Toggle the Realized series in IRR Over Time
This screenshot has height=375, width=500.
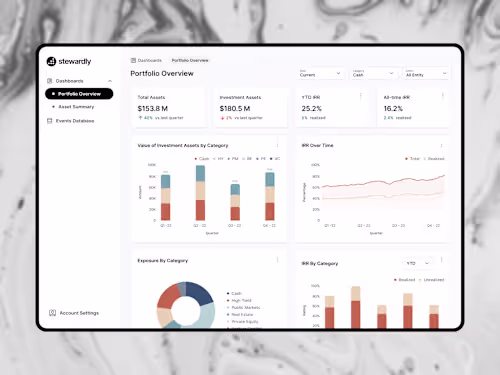[x=434, y=159]
